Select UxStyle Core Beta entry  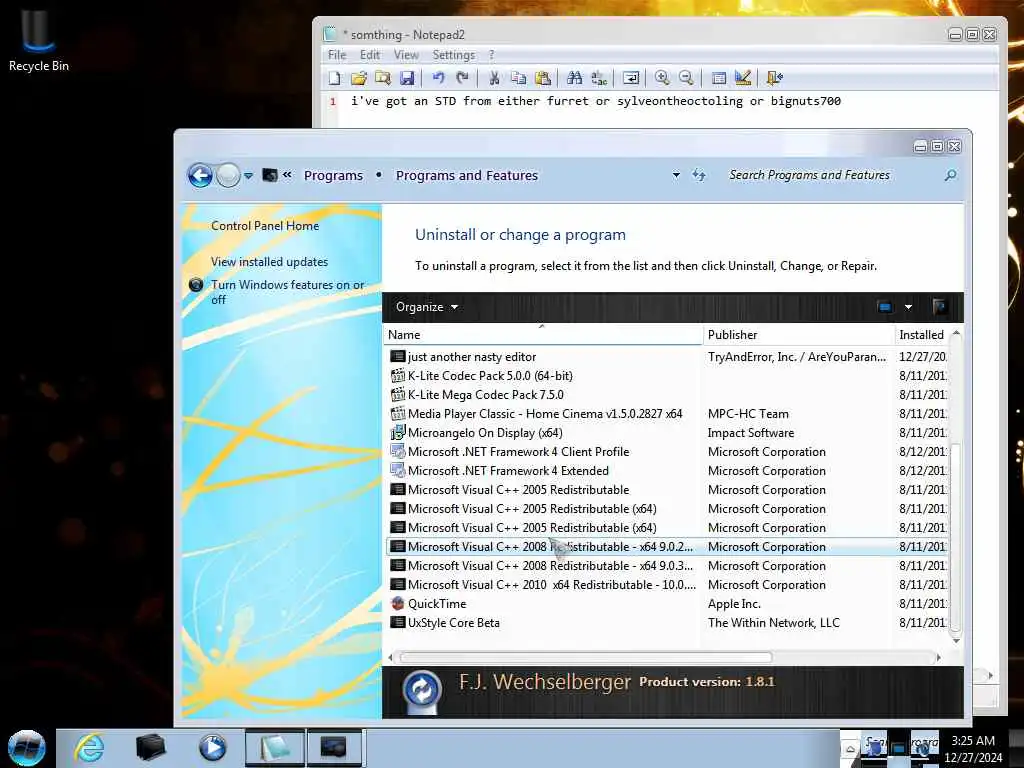(666, 623)
